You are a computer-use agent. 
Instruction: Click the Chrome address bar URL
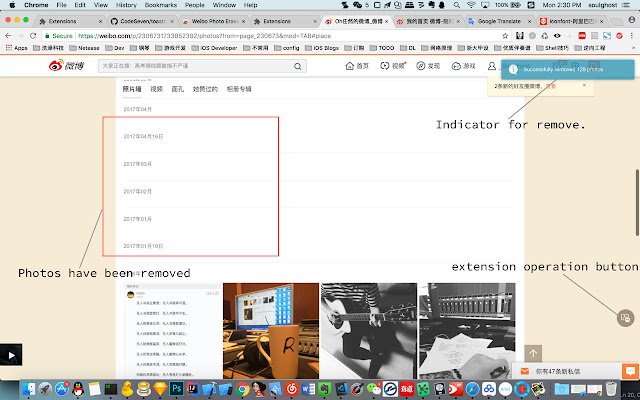(204, 36)
